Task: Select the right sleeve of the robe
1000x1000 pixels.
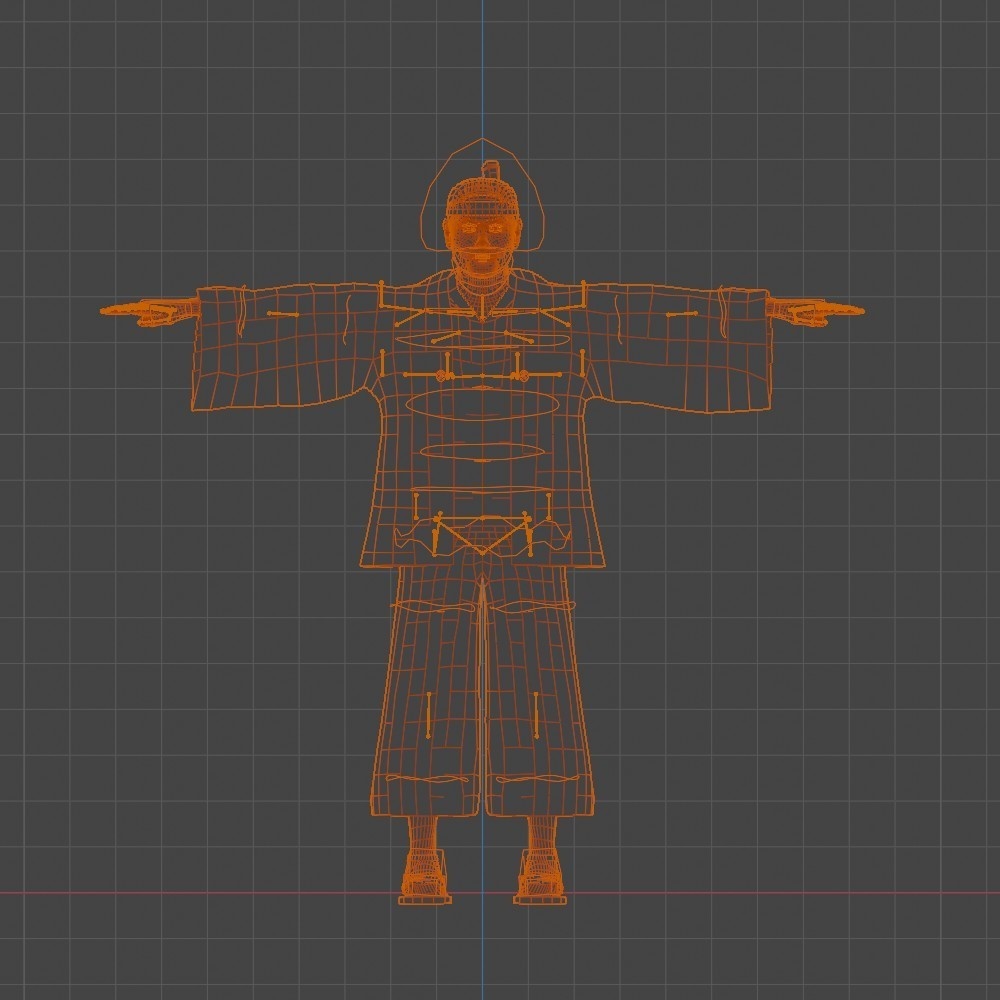Action: pyautogui.click(x=690, y=345)
